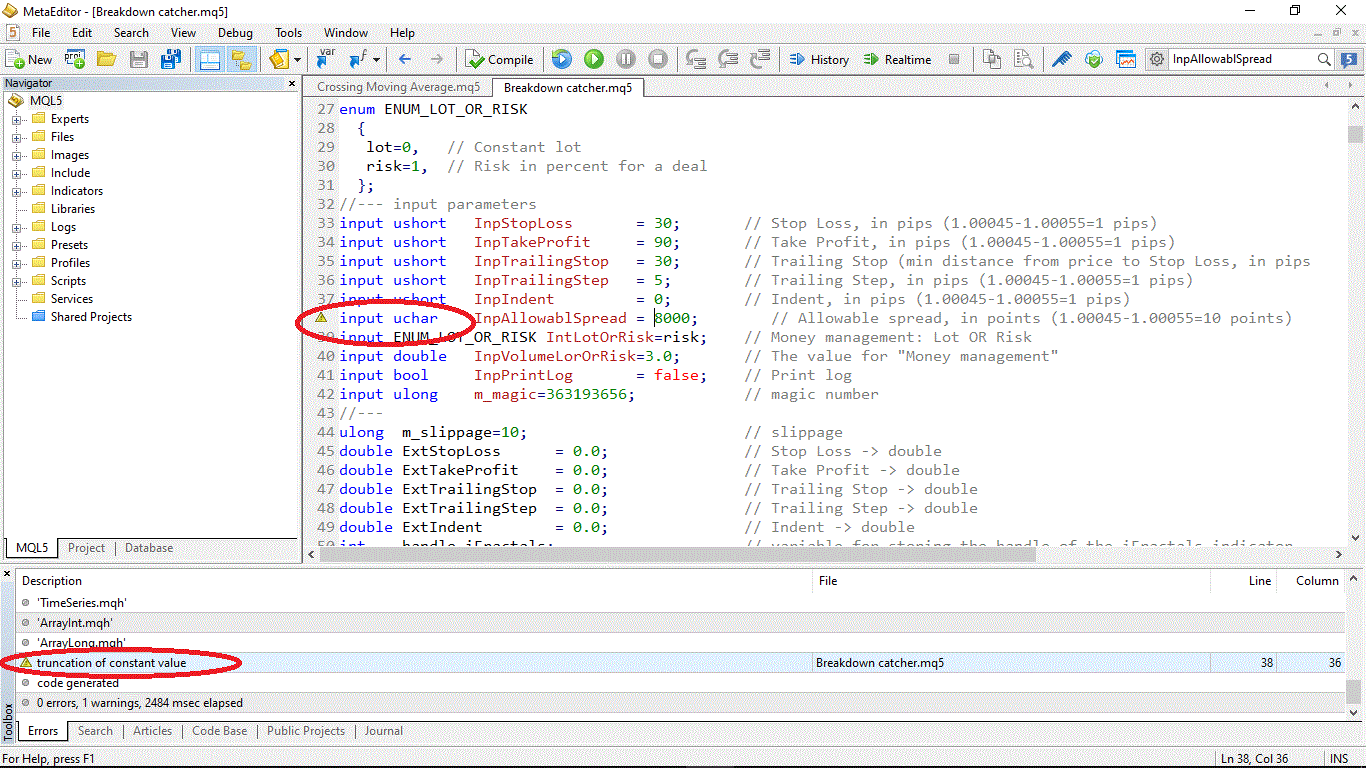Close the Navigator panel with X
Viewport: 1366px width, 768px height.
pyautogui.click(x=291, y=83)
